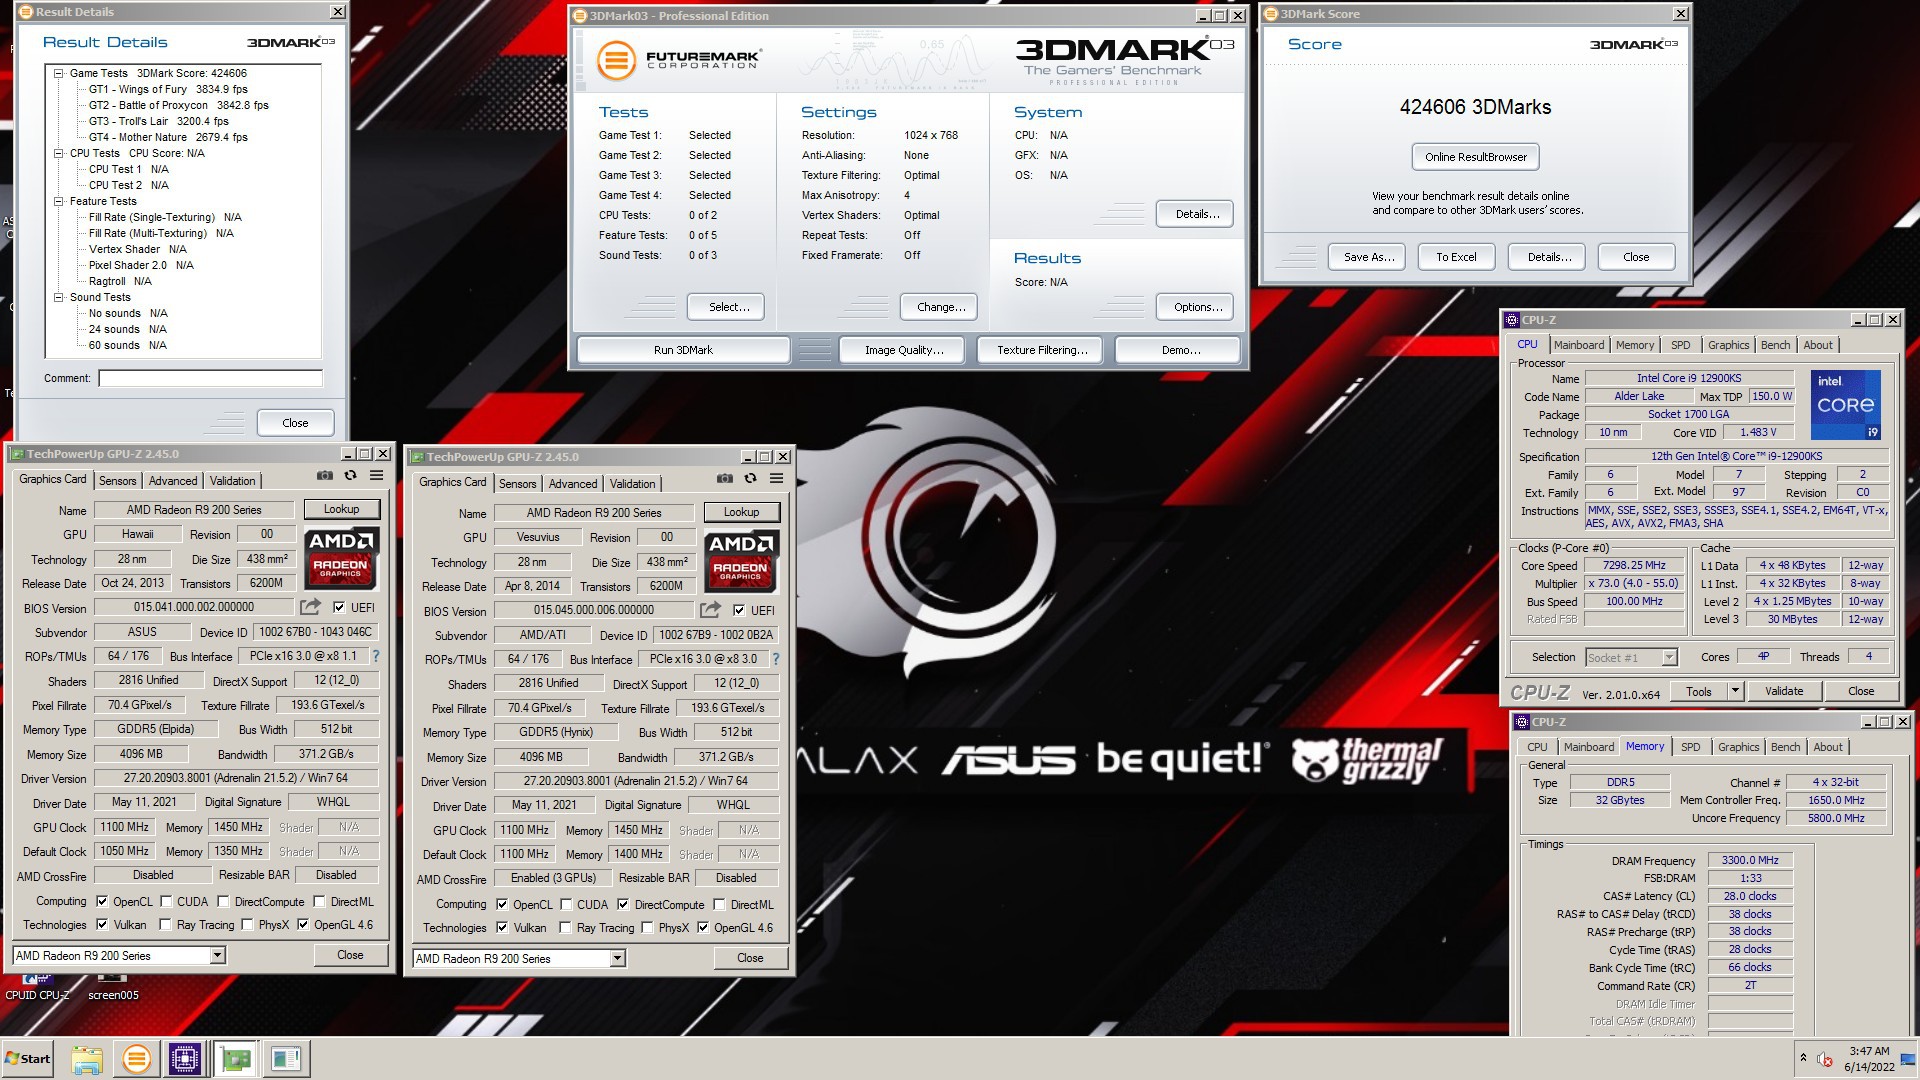The height and width of the screenshot is (1080, 1920).
Task: Toggle OpenCL checkbox in left GPU-Z
Action: (x=101, y=901)
